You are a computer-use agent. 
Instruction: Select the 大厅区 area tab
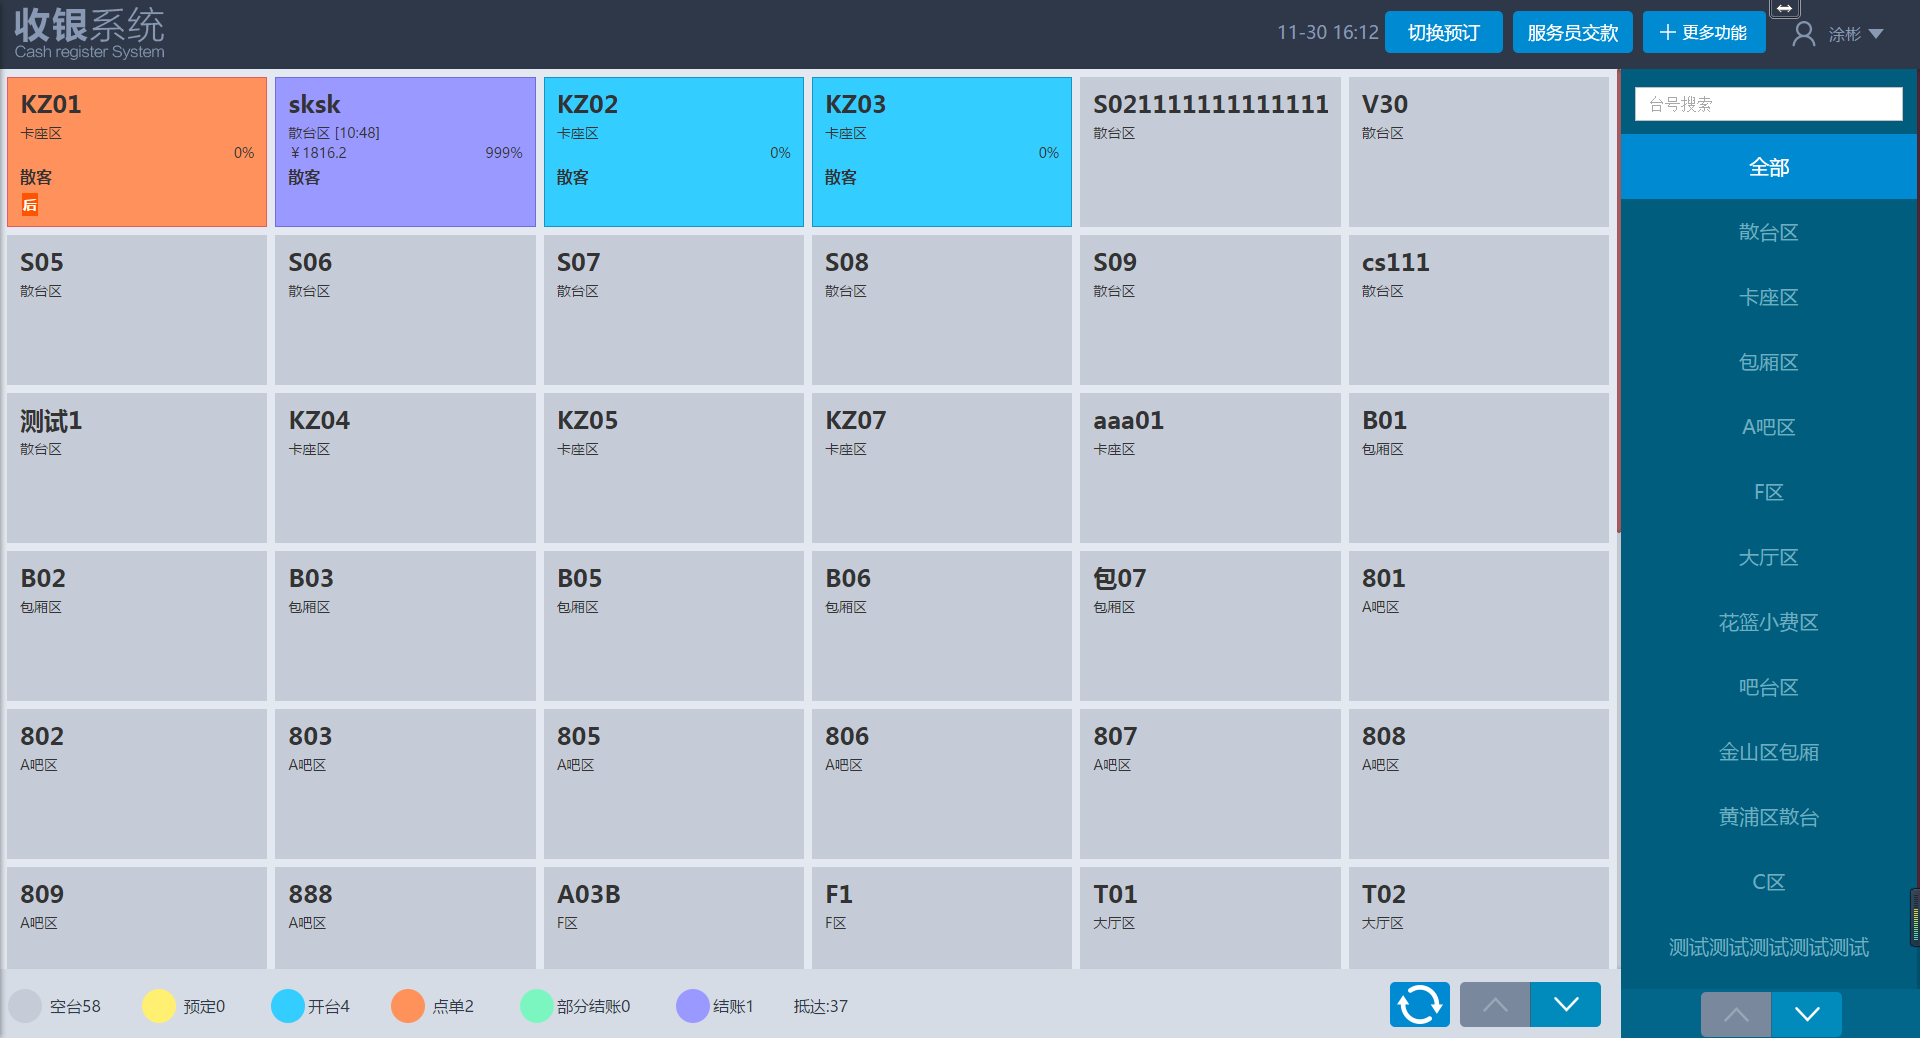click(x=1768, y=557)
